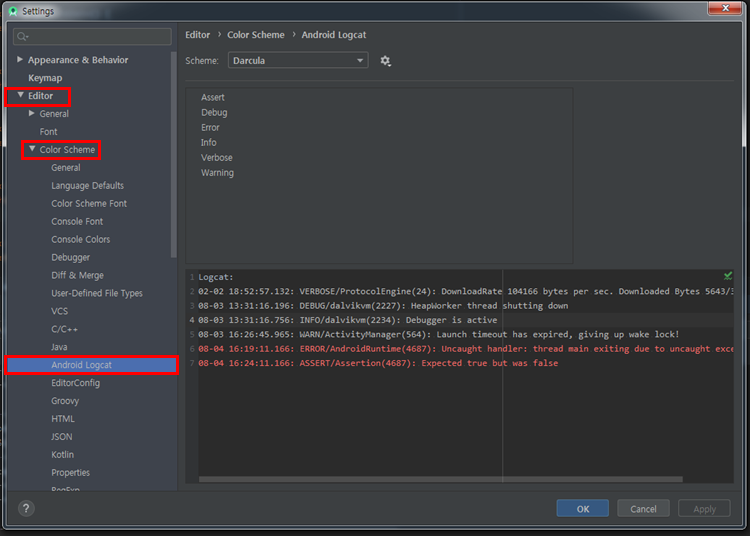Screen dimensions: 750x536
Task: Click the Logcat: header preview line
Action: pyautogui.click(x=216, y=277)
